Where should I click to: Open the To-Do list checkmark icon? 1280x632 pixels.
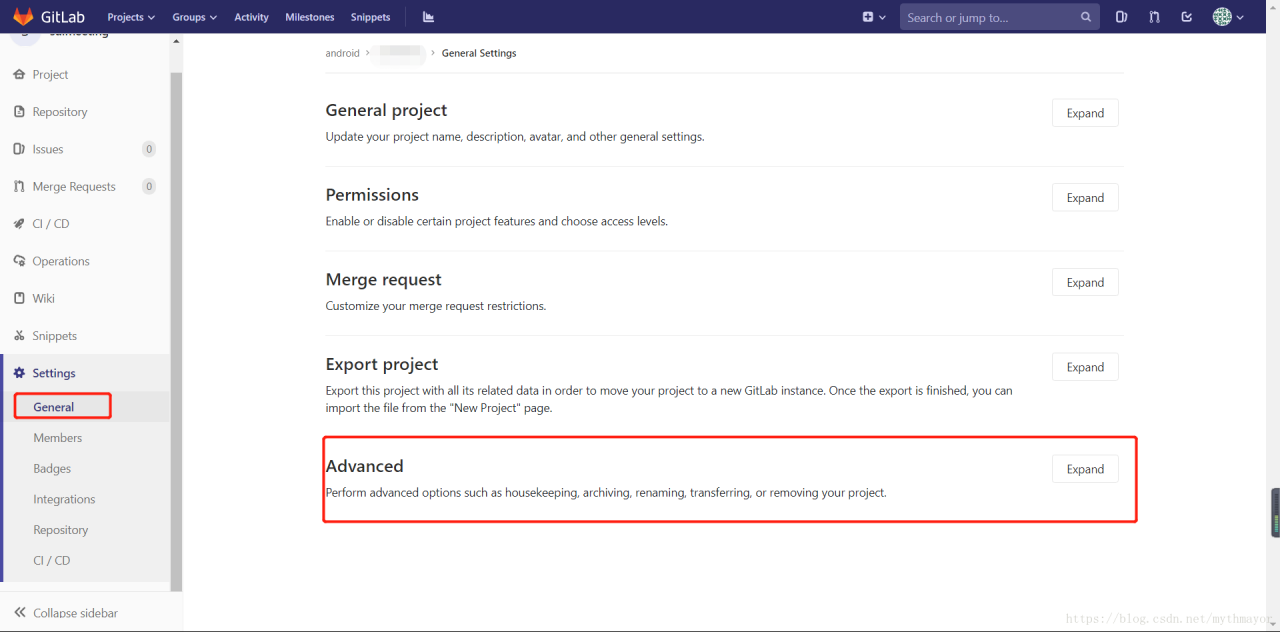1187,17
